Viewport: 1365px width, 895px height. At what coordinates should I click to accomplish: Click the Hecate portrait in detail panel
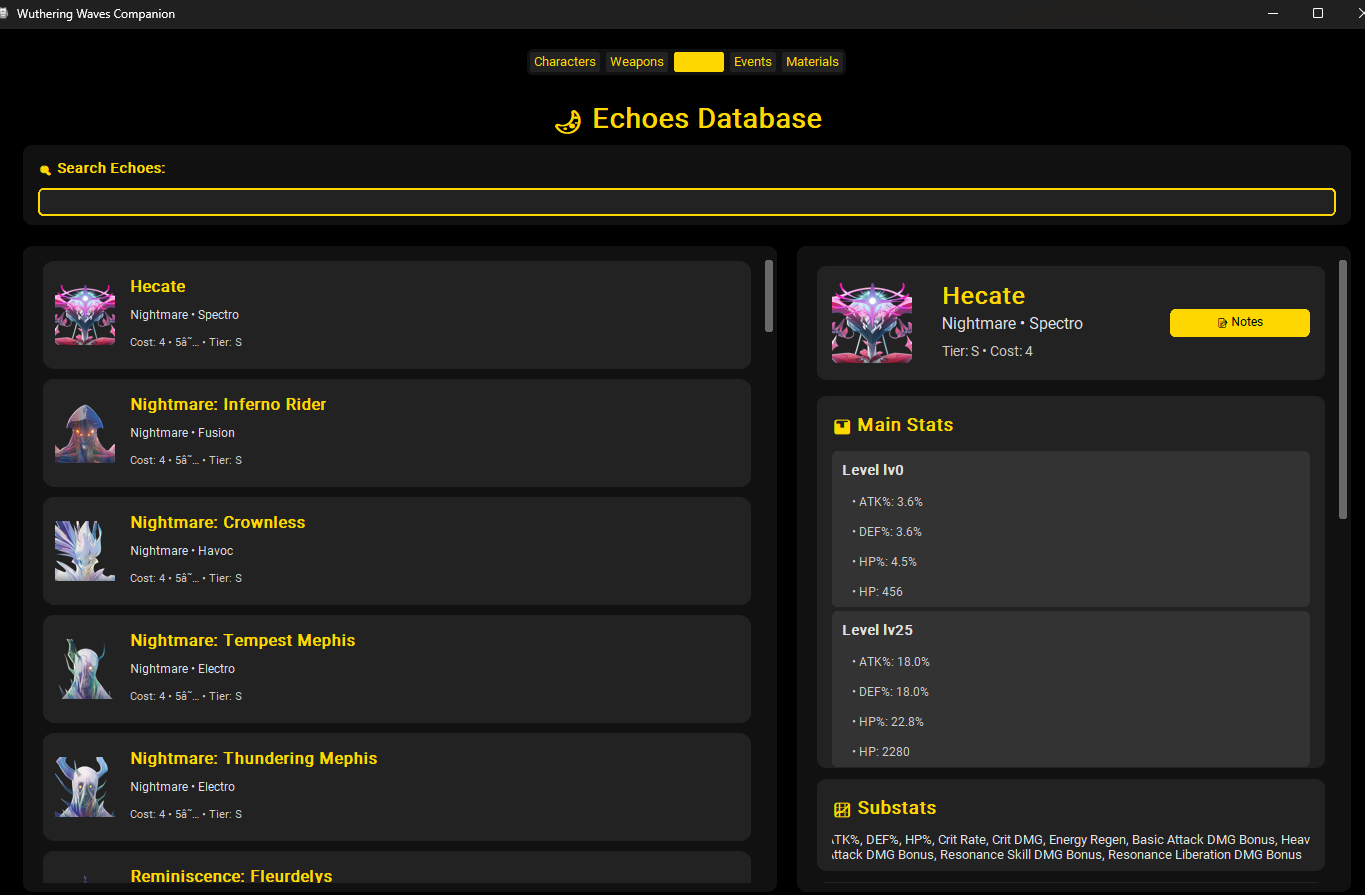pyautogui.click(x=872, y=323)
